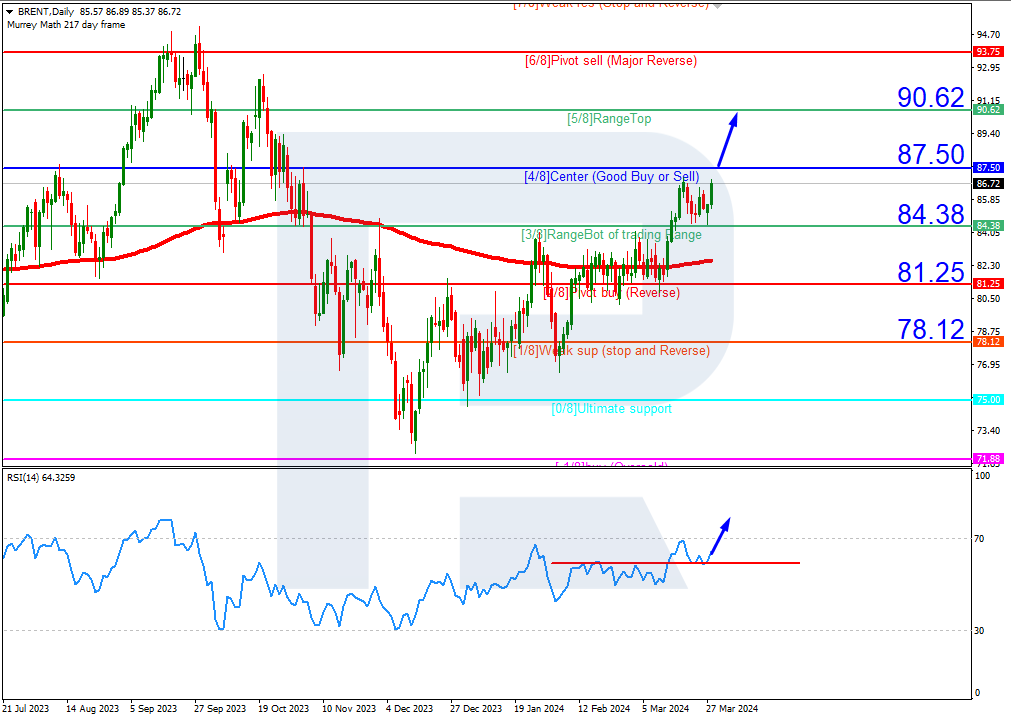Click the 81.25 red price tag
The image size is (1011, 720).
[x=988, y=284]
